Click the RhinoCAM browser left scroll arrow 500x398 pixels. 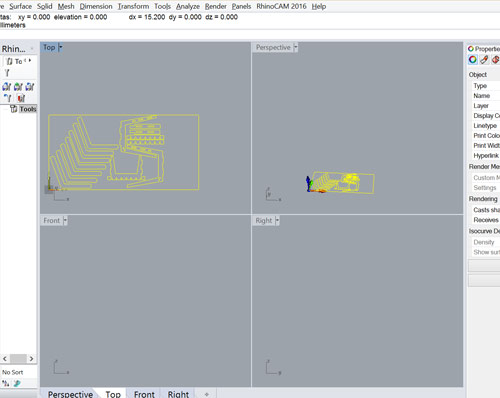pos(5,359)
